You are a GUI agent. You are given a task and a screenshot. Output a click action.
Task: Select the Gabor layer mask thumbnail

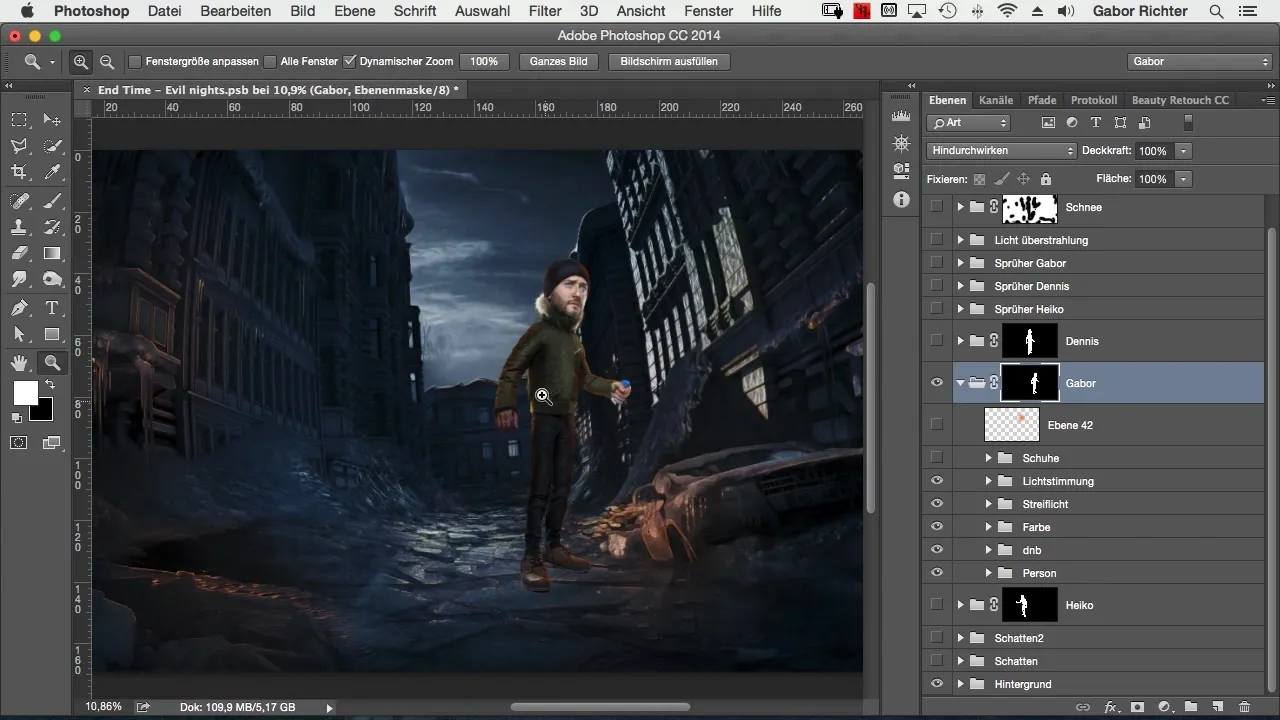[x=1030, y=383]
